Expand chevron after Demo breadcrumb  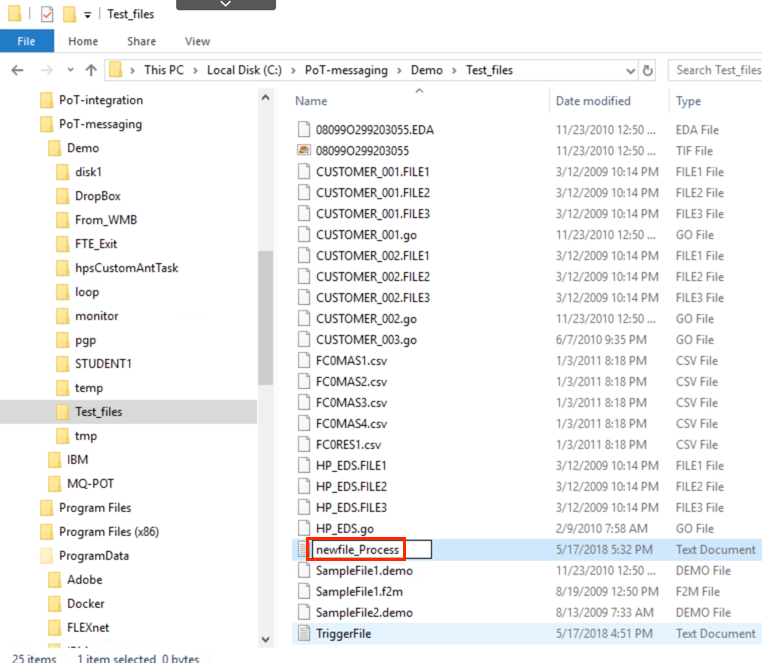[454, 70]
